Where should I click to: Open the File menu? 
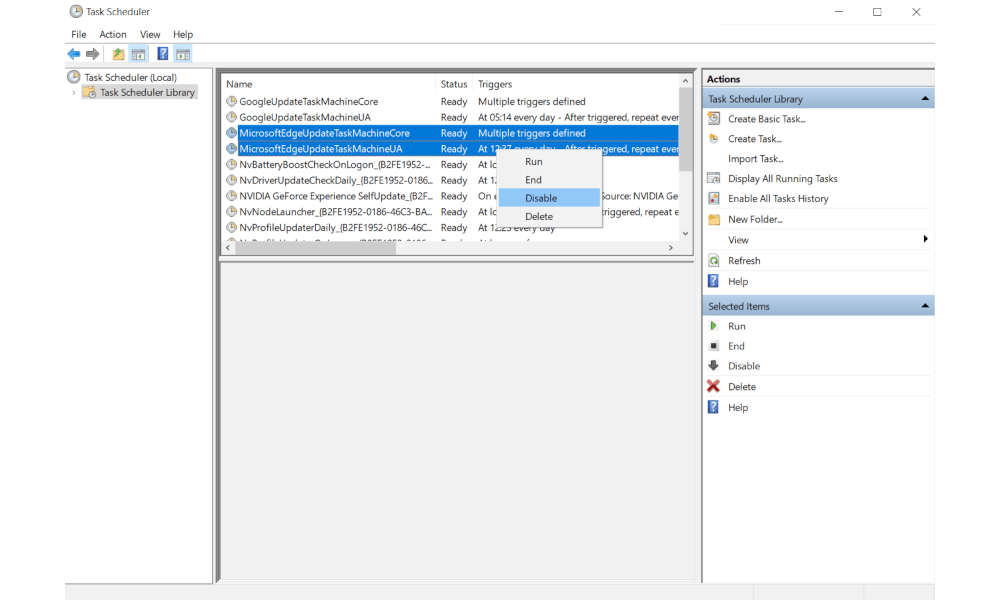click(78, 34)
